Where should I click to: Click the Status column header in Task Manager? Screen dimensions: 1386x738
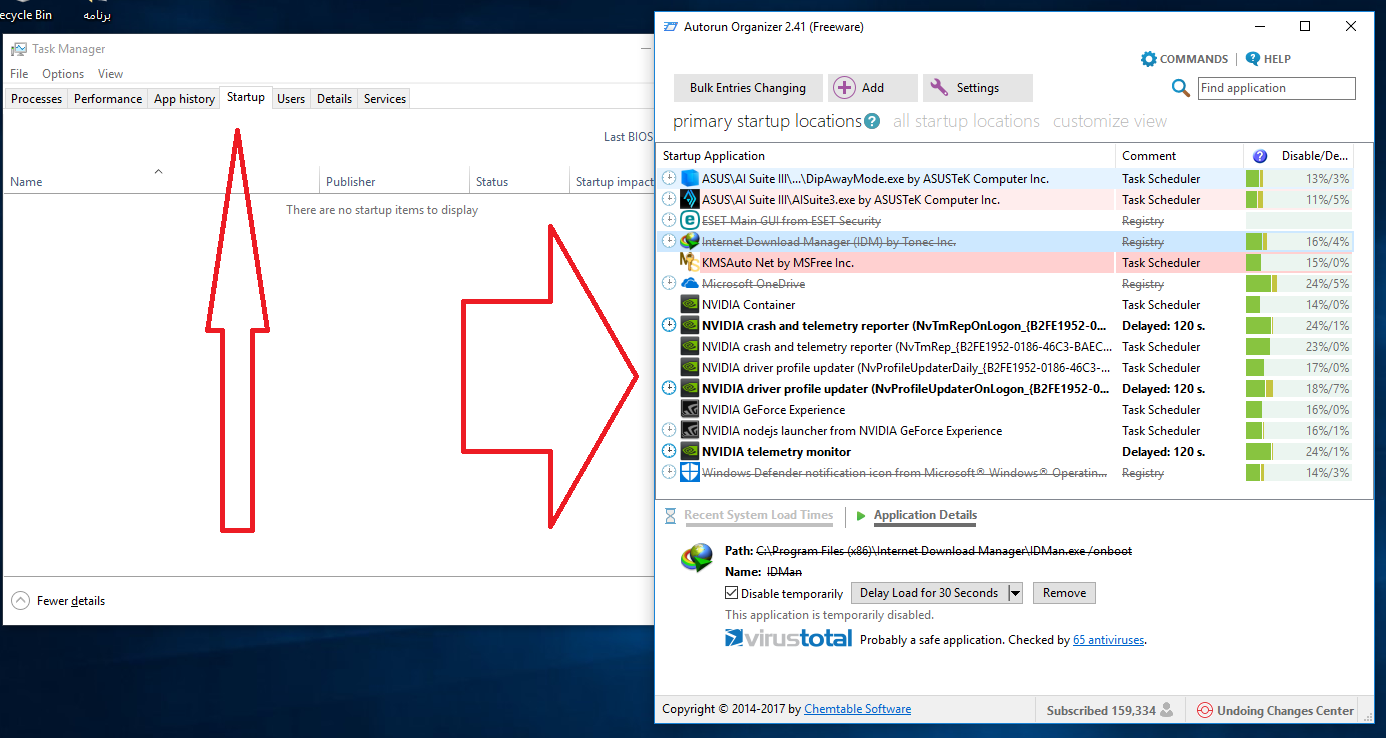click(519, 182)
